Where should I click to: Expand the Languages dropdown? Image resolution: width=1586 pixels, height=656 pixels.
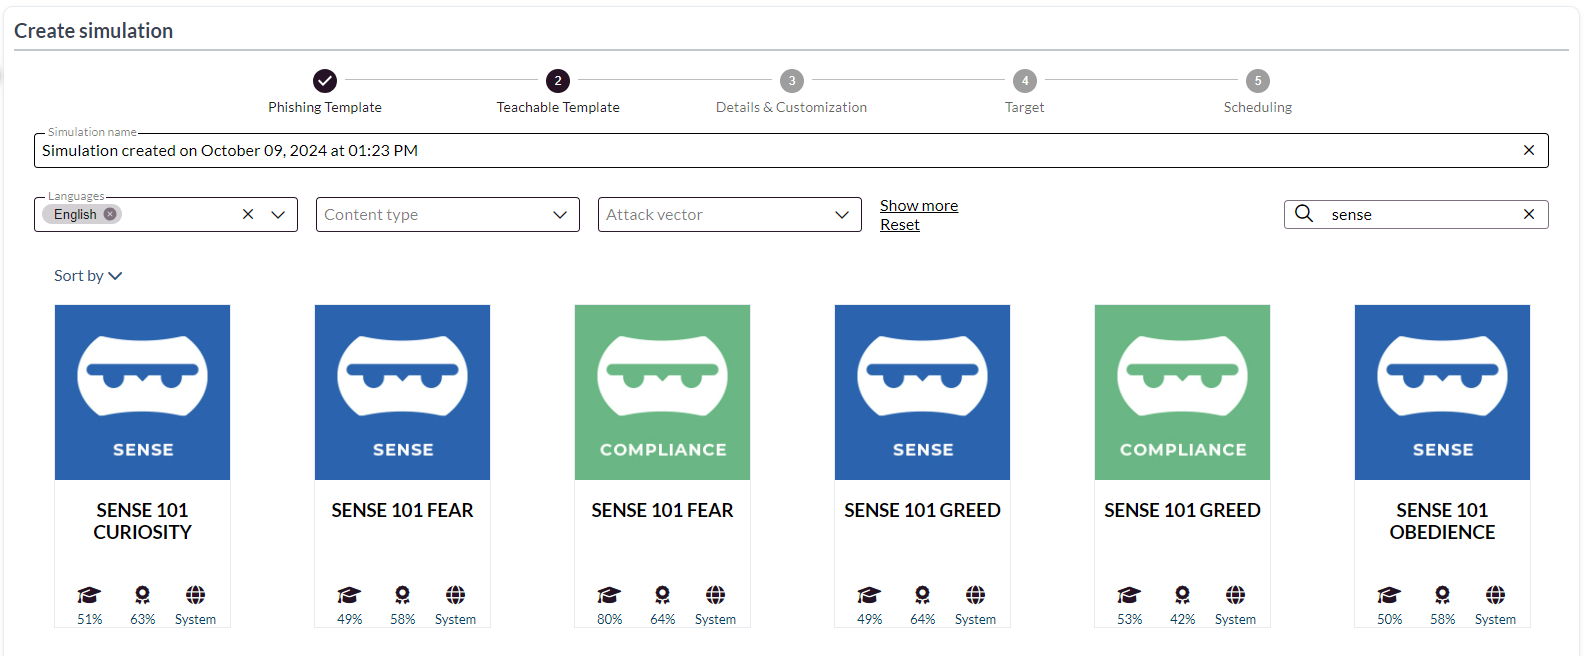(278, 214)
